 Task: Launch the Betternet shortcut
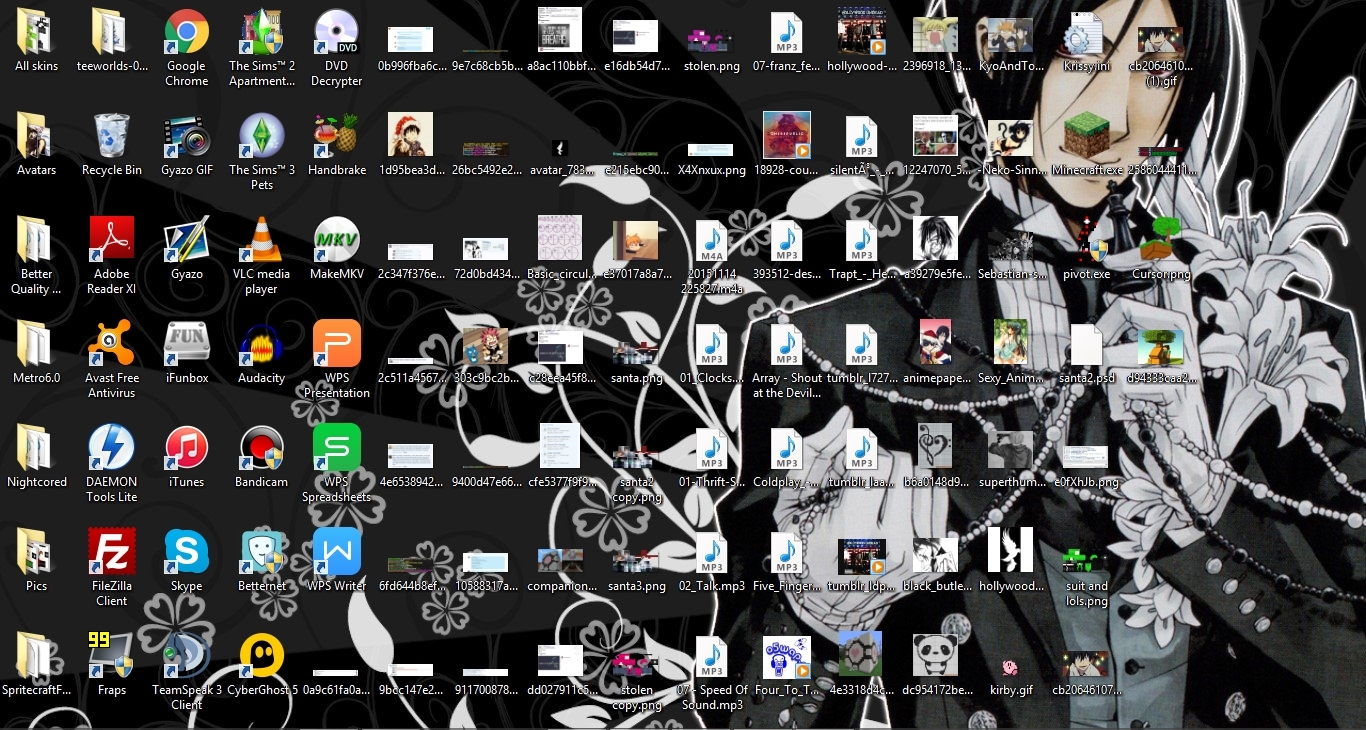click(262, 553)
